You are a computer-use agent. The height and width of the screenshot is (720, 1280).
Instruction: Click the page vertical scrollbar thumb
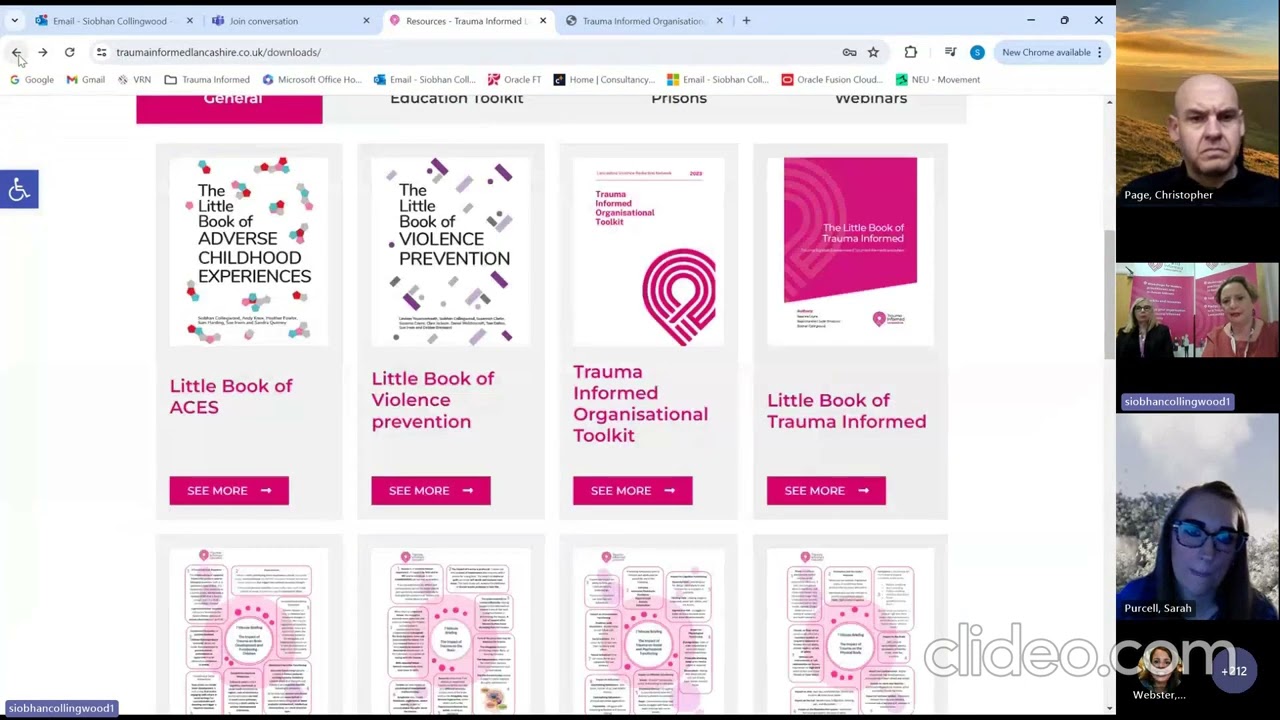(x=1109, y=295)
